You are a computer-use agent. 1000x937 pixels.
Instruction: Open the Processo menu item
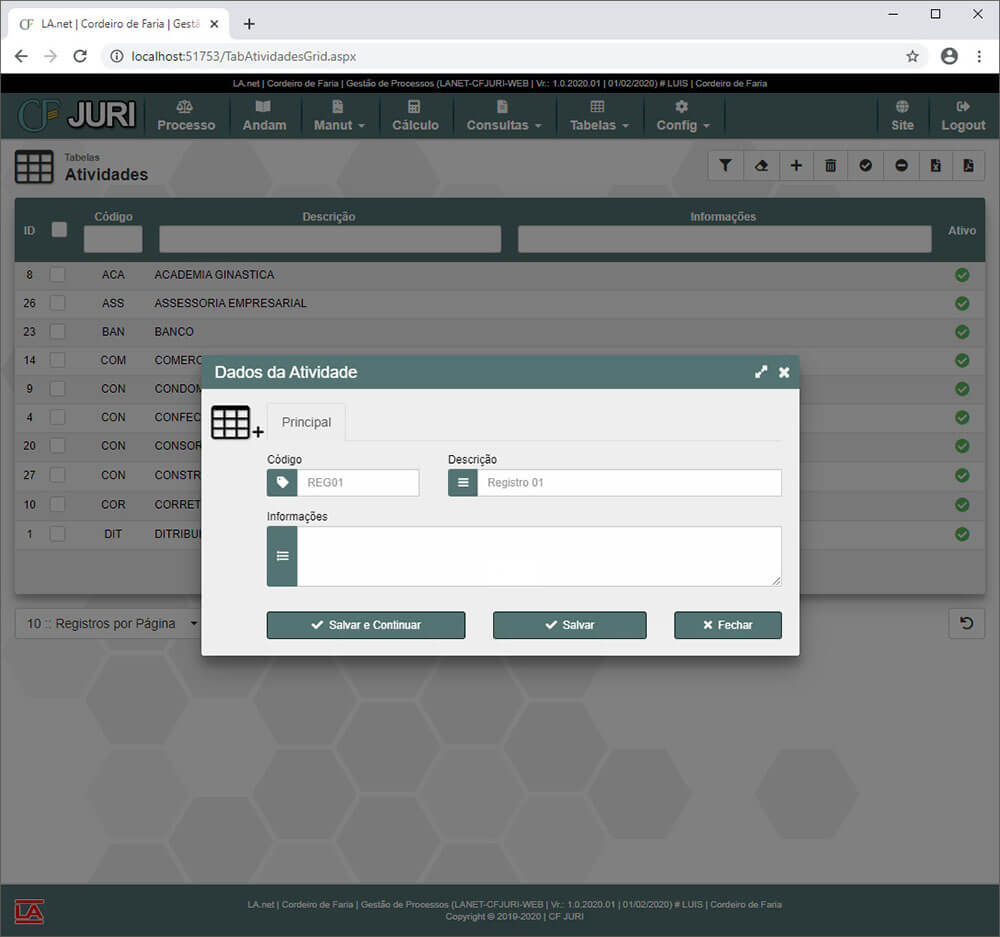tap(186, 116)
